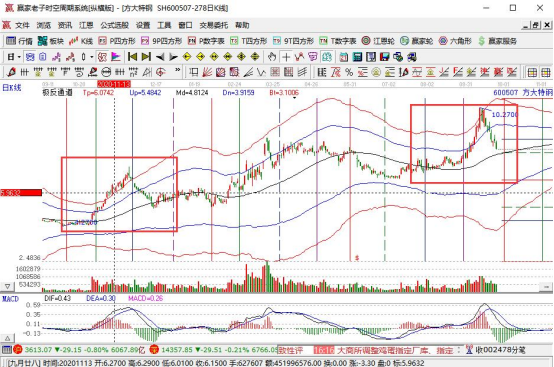Click the down triangle beside volume panel
Screen dimensions: 554x367
[7, 286]
